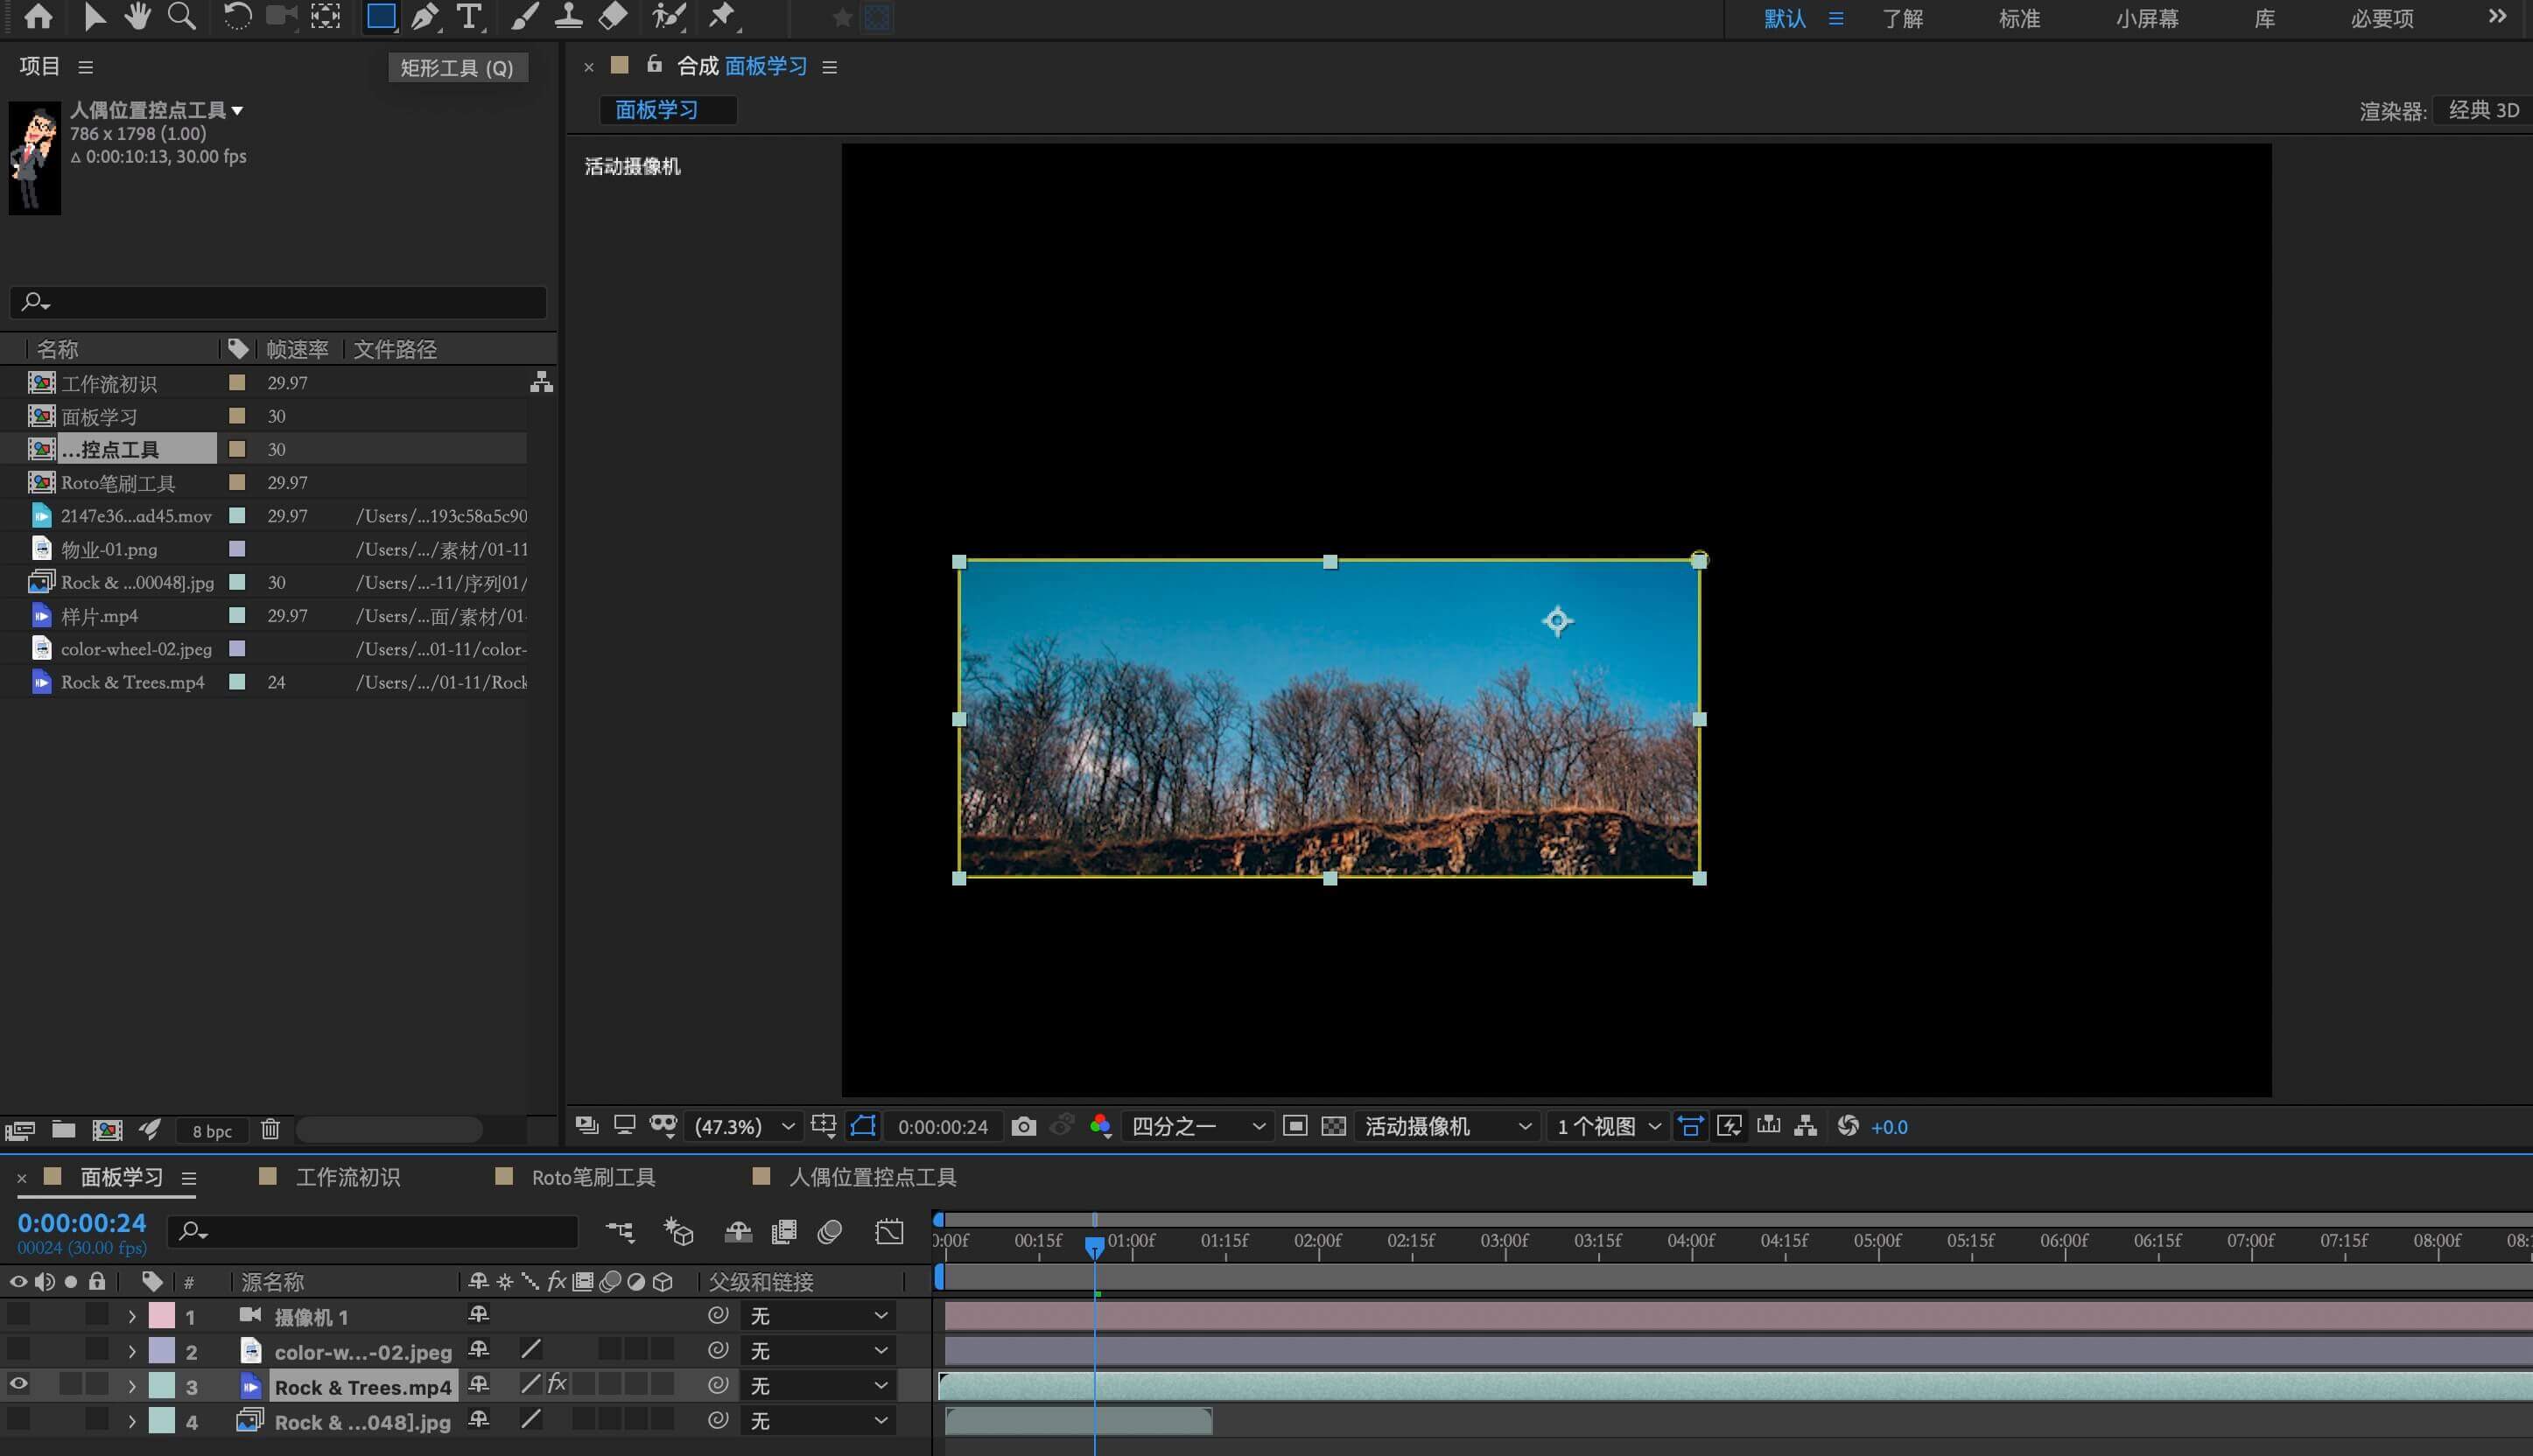Toggle the lock switch on layer 2
The width and height of the screenshot is (2533, 1456).
pyautogui.click(x=96, y=1350)
